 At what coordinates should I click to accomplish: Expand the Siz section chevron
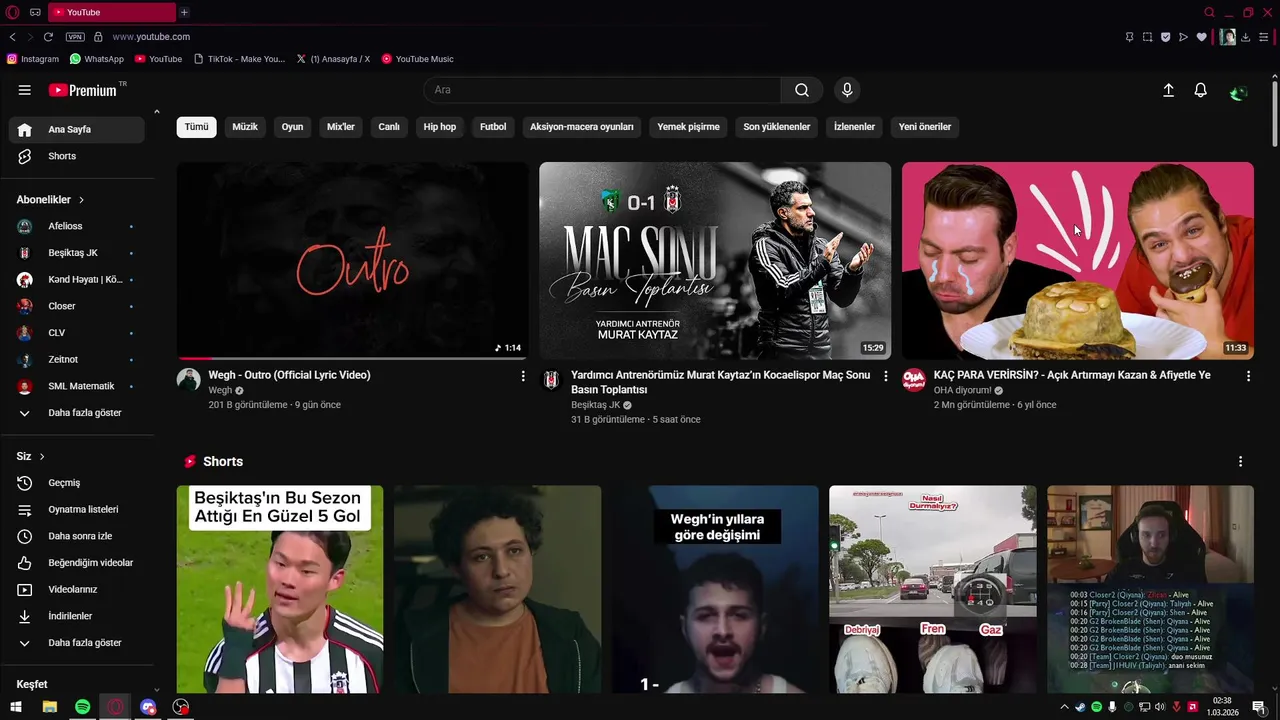point(42,456)
